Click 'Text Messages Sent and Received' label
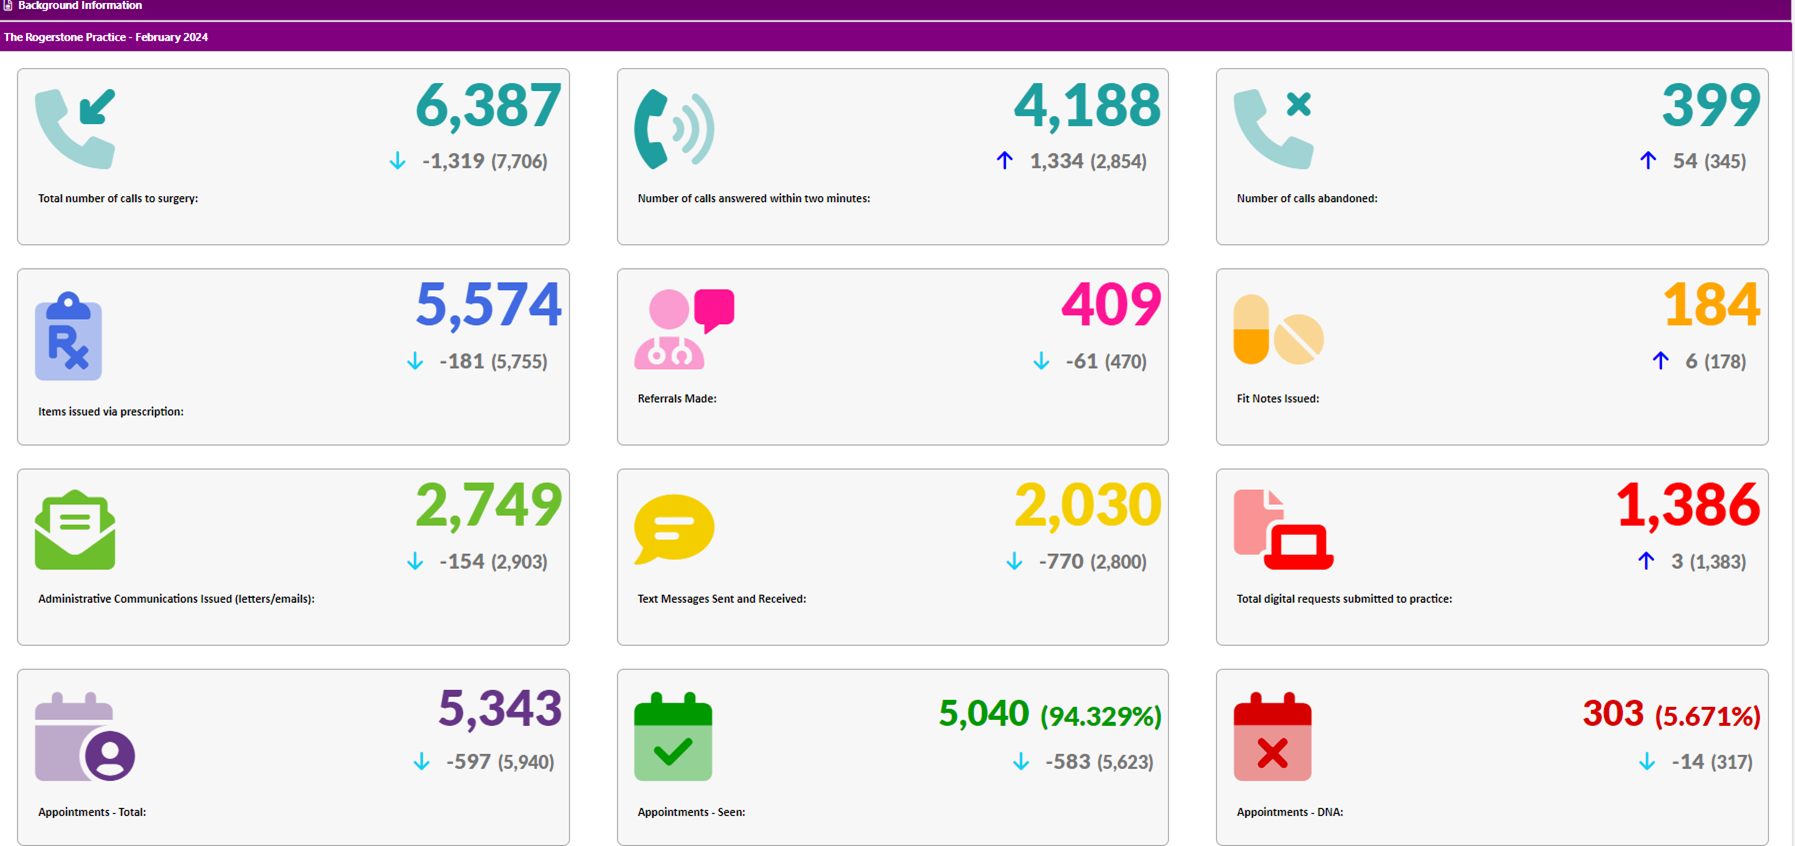Viewport: 1795px width, 846px height. 722,599
